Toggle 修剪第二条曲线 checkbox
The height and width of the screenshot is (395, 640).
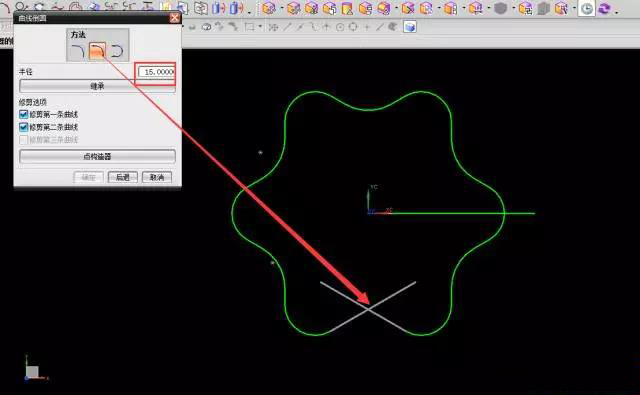click(24, 127)
